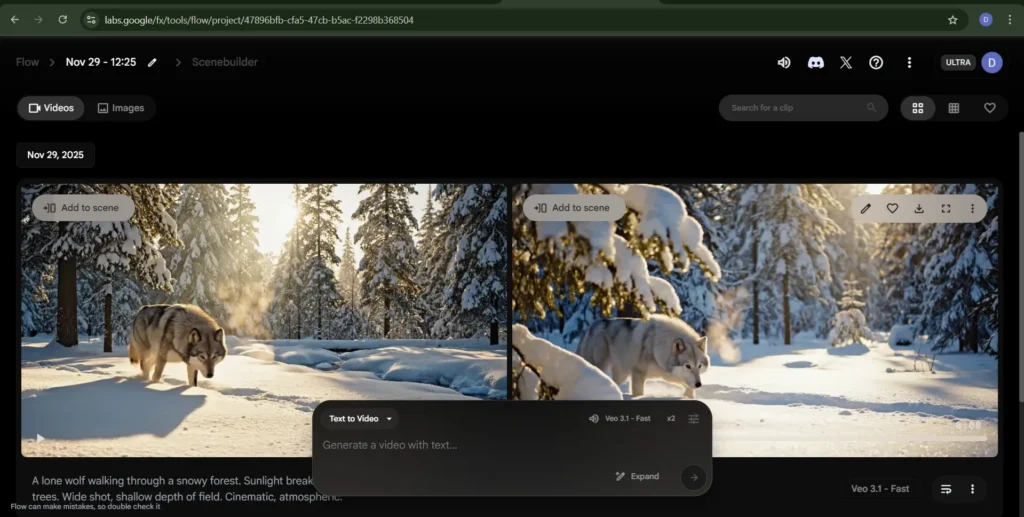Download the second wolf video clip
Screen dimensions: 1024x517
pyautogui.click(x=919, y=208)
